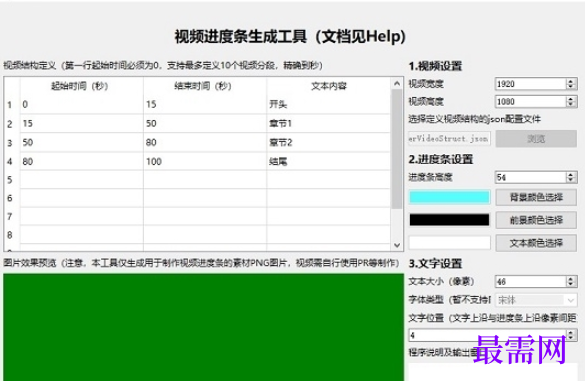
Task: Click the greyed 浏览 browse button
Action: (536, 139)
